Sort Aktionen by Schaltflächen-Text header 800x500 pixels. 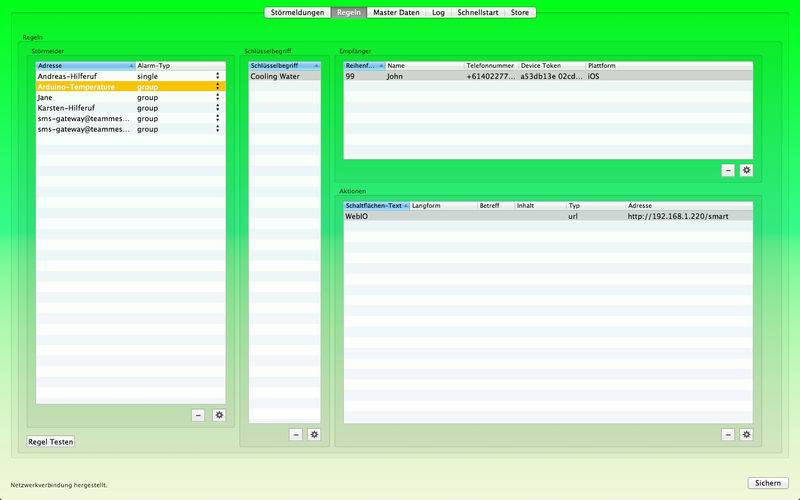377,206
